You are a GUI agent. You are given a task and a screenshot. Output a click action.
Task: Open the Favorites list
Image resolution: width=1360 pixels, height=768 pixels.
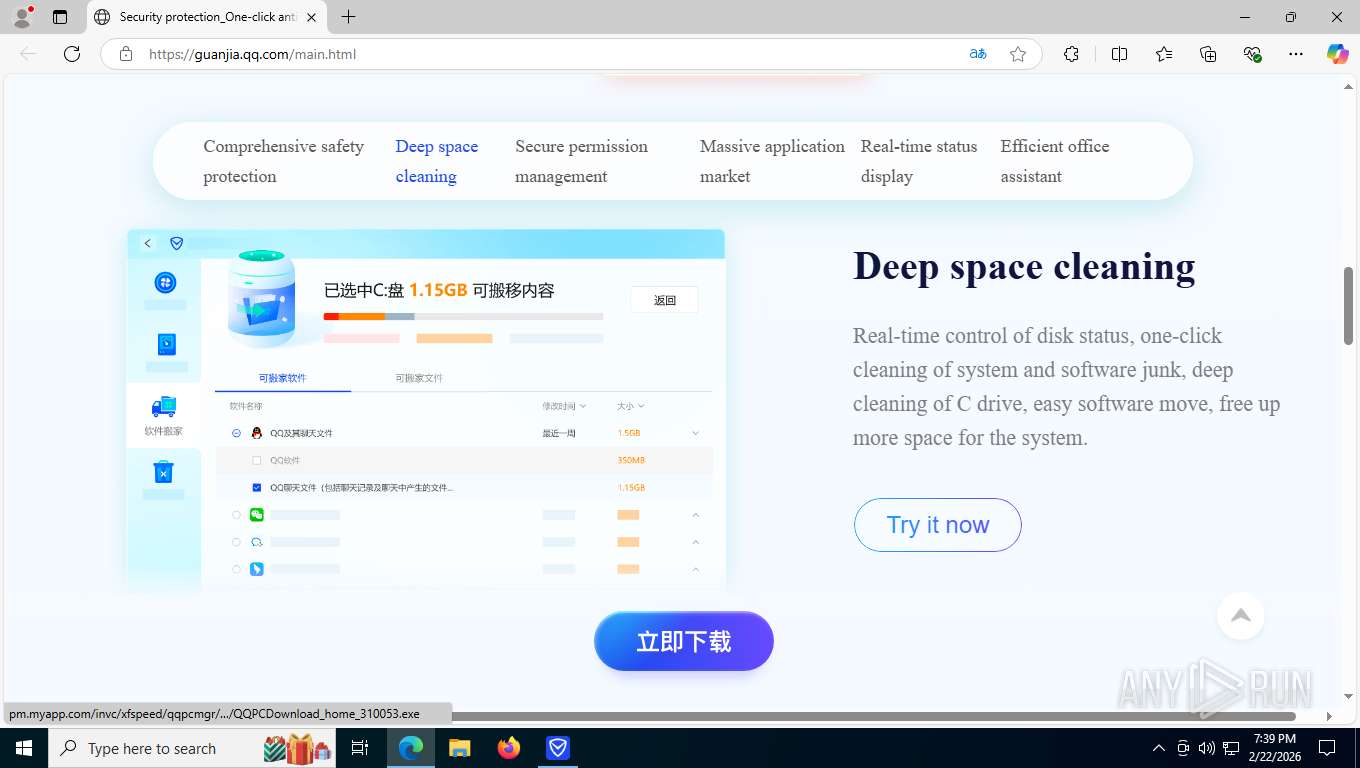click(x=1164, y=54)
